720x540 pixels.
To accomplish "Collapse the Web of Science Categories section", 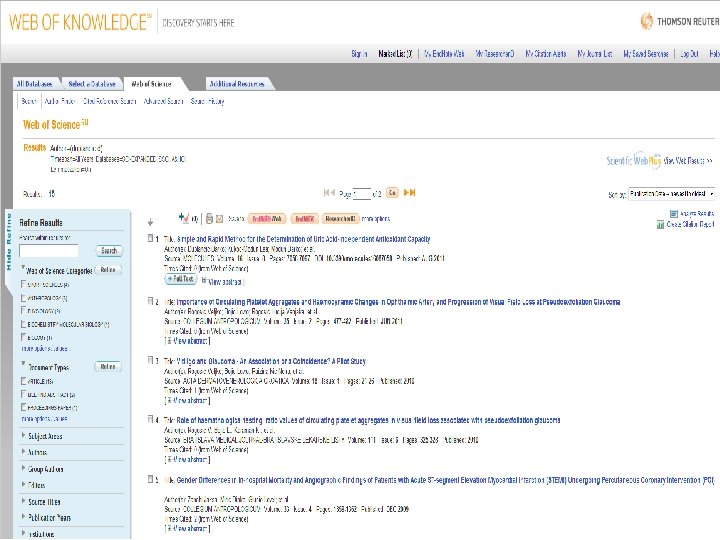I will coord(23,268).
